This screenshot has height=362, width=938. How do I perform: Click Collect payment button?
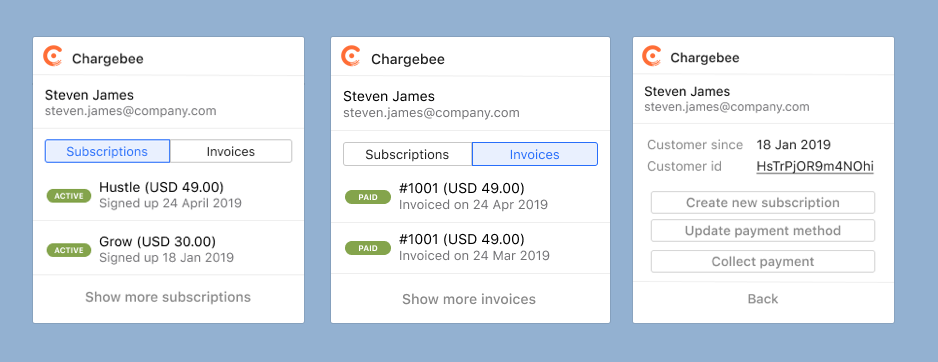tap(763, 261)
